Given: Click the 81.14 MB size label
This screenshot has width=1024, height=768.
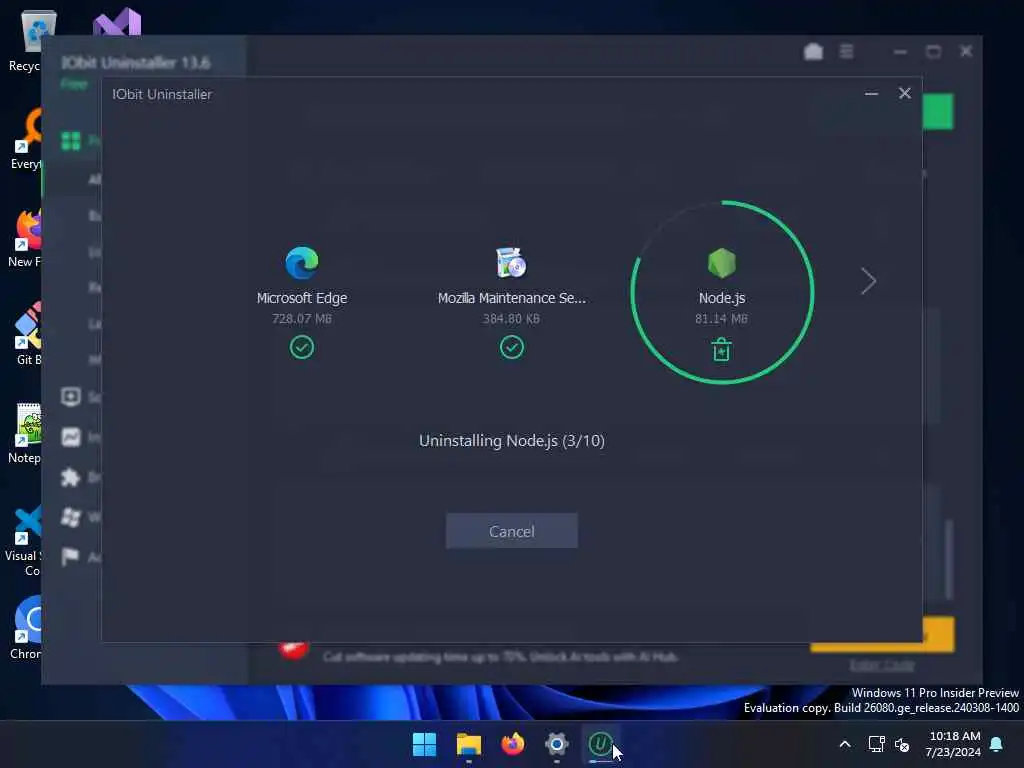Looking at the screenshot, I should 721,319.
